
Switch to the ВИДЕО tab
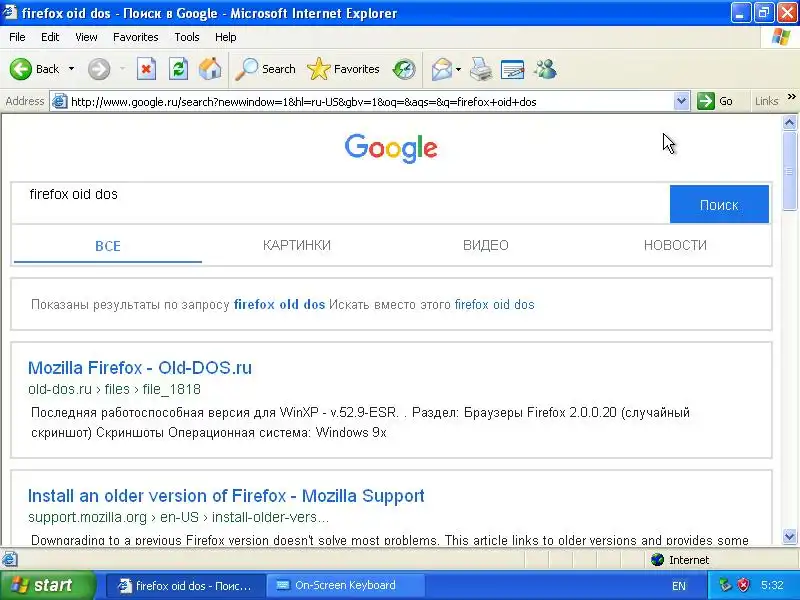pos(486,245)
